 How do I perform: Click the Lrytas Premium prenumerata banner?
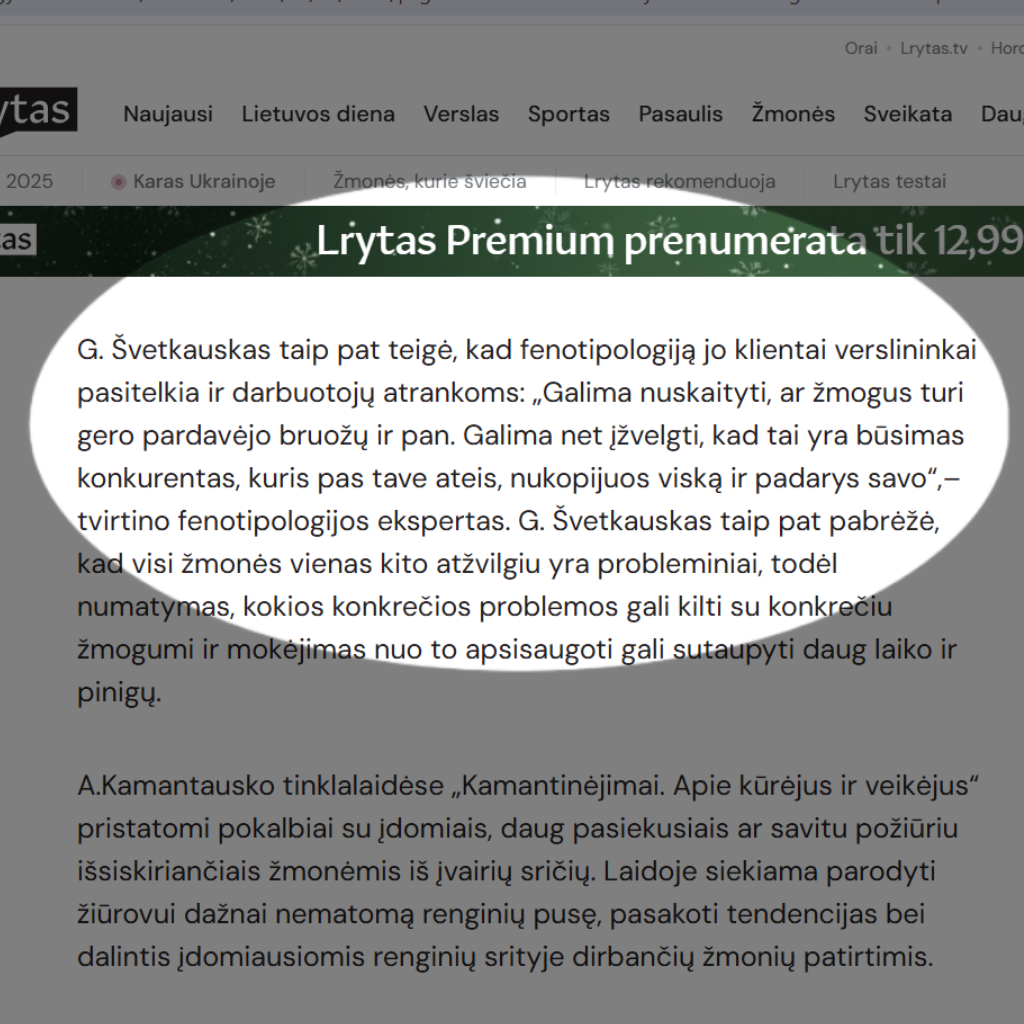coord(600,241)
